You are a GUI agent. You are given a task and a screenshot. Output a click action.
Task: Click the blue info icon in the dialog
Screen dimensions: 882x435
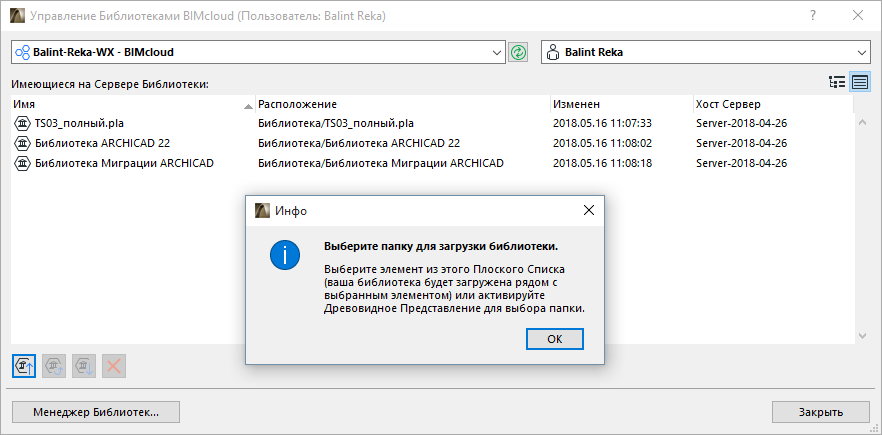coord(285,255)
